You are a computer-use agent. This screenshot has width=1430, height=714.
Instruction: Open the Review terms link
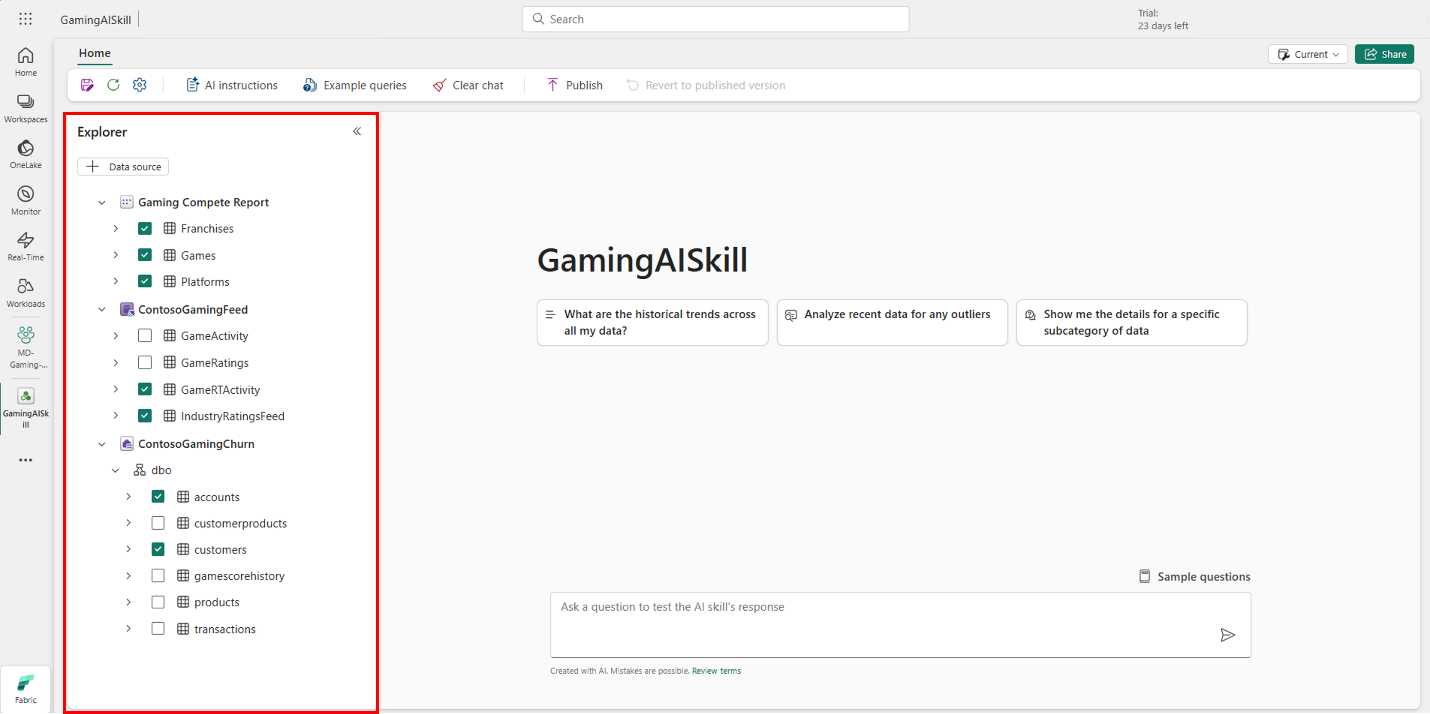[716, 671]
